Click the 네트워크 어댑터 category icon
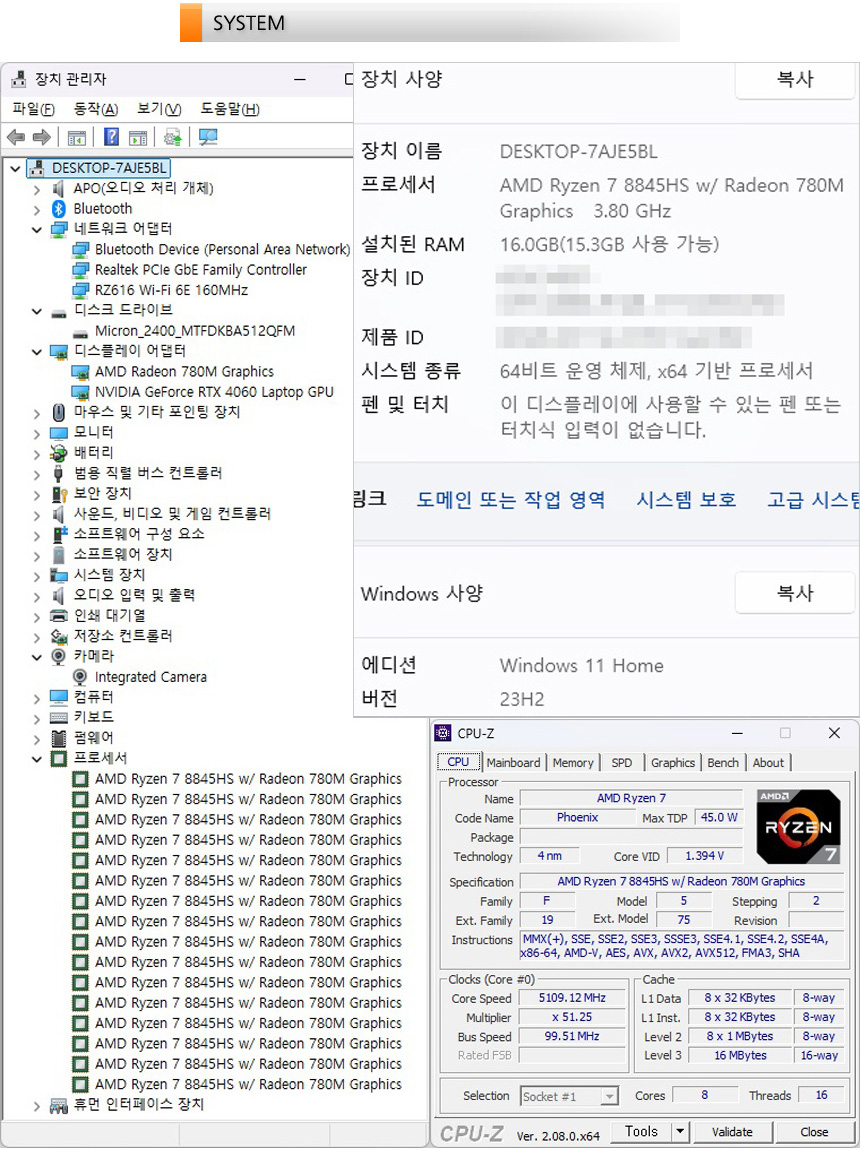The height and width of the screenshot is (1151, 860). (59, 229)
